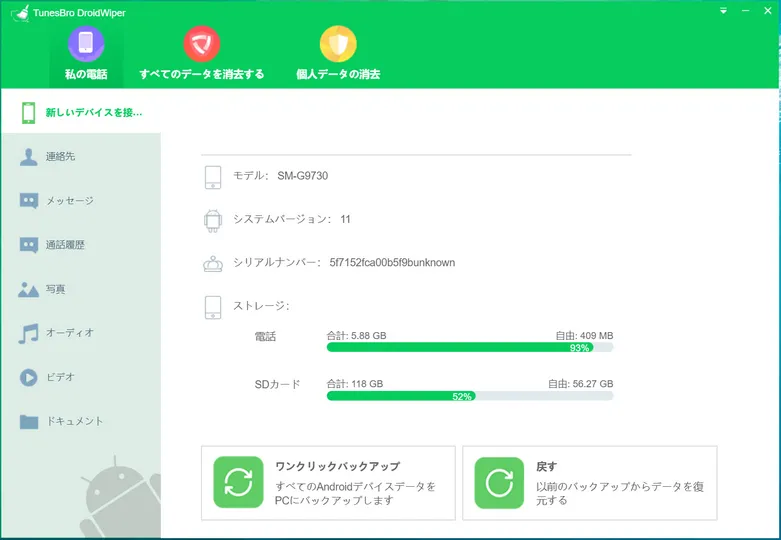Screen dimensions: 781x540
Task: Click the TunesBro DroidWiper title text
Action: point(79,13)
